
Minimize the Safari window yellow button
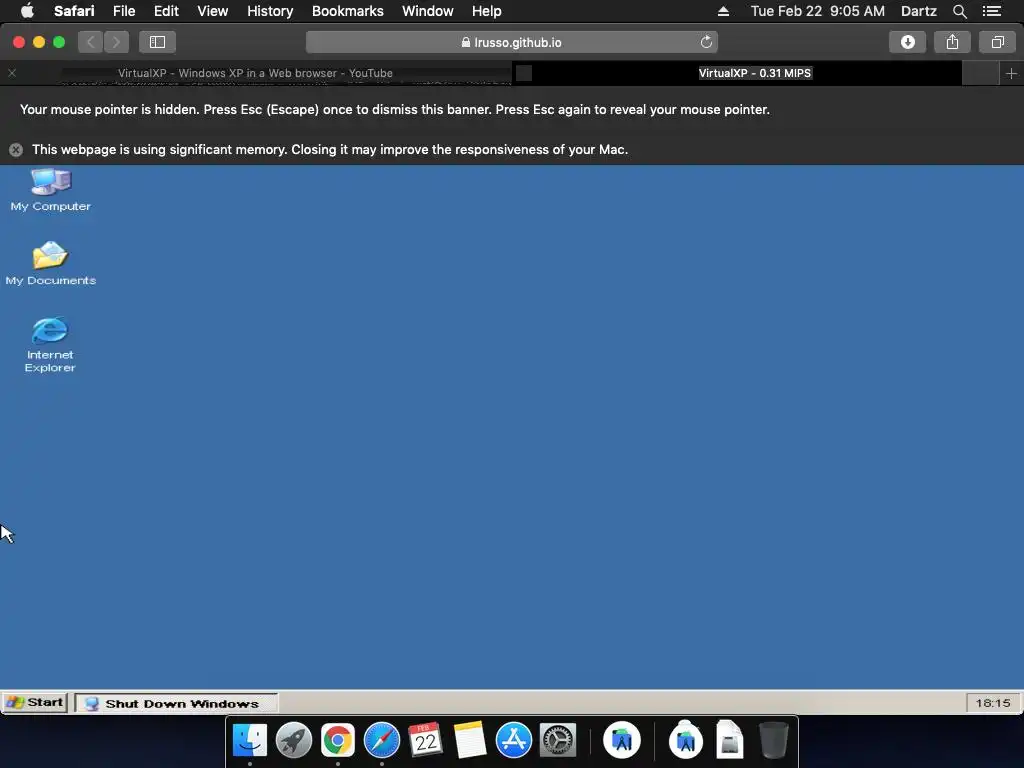pyautogui.click(x=39, y=42)
